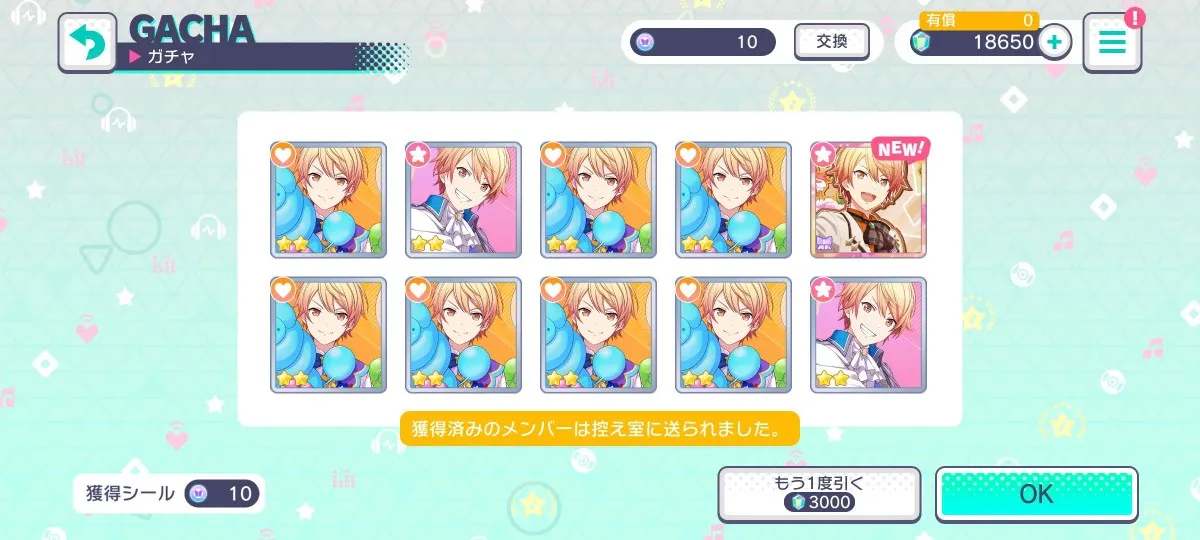
Task: Tap the star icon on second top card
Action: (419, 155)
